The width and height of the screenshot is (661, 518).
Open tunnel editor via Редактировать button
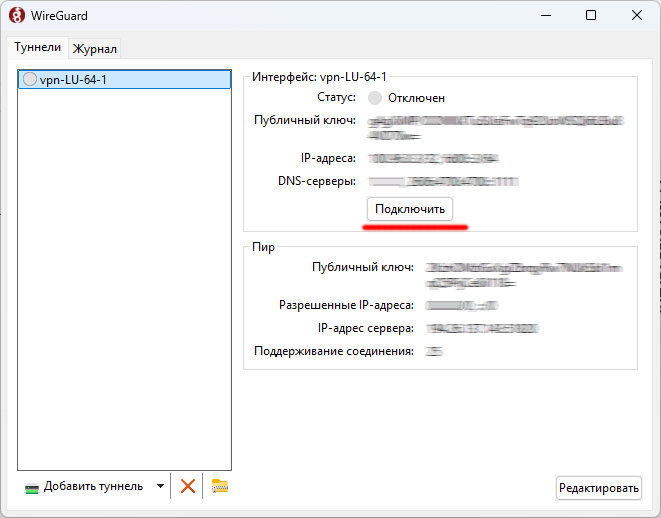(x=598, y=488)
